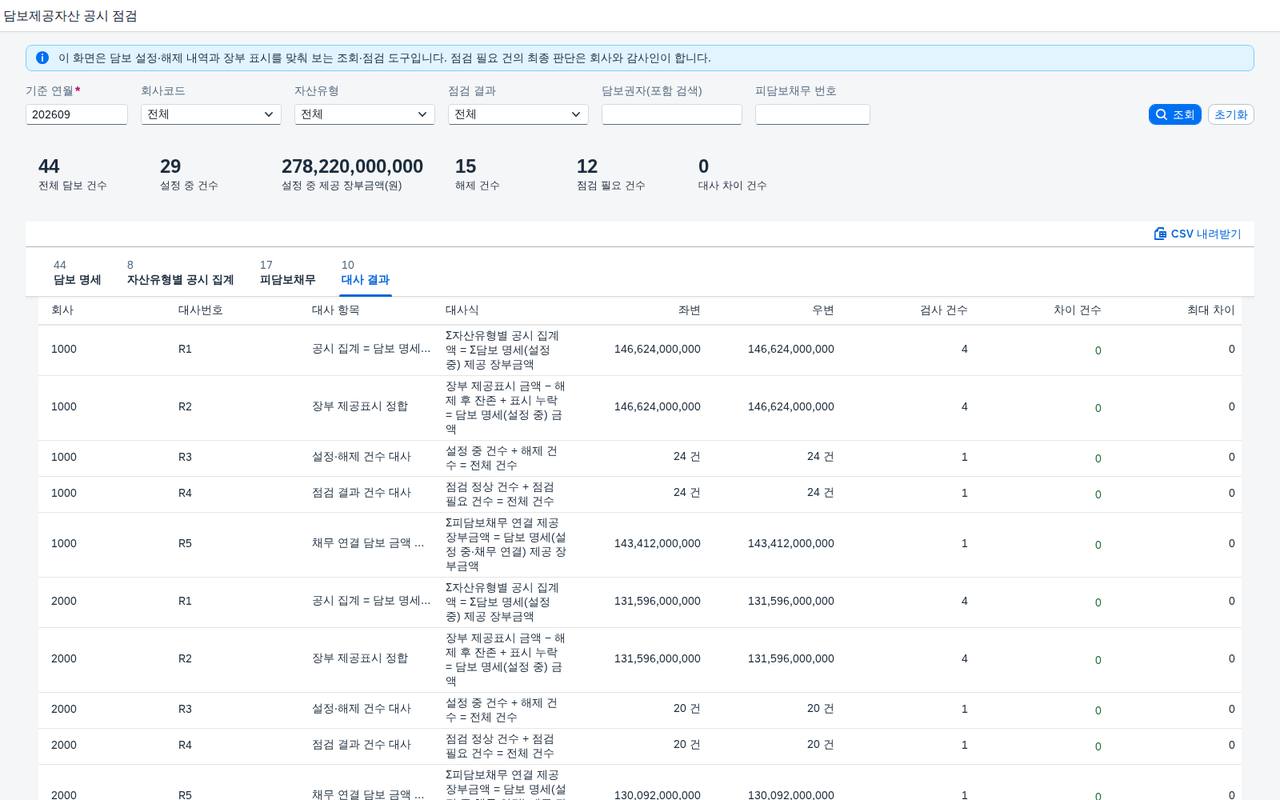Open the 회사코드 dropdown

pyautogui.click(x=211, y=115)
